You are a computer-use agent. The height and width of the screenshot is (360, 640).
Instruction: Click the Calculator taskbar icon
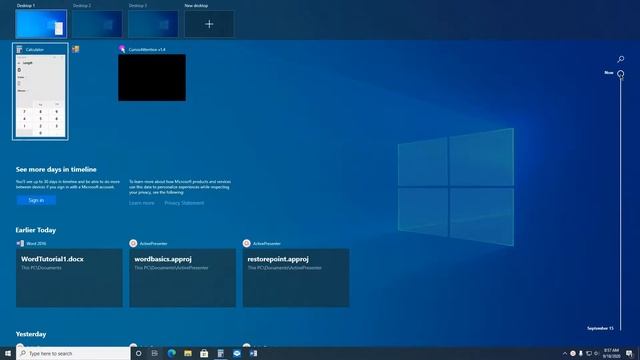pyautogui.click(x=220, y=353)
